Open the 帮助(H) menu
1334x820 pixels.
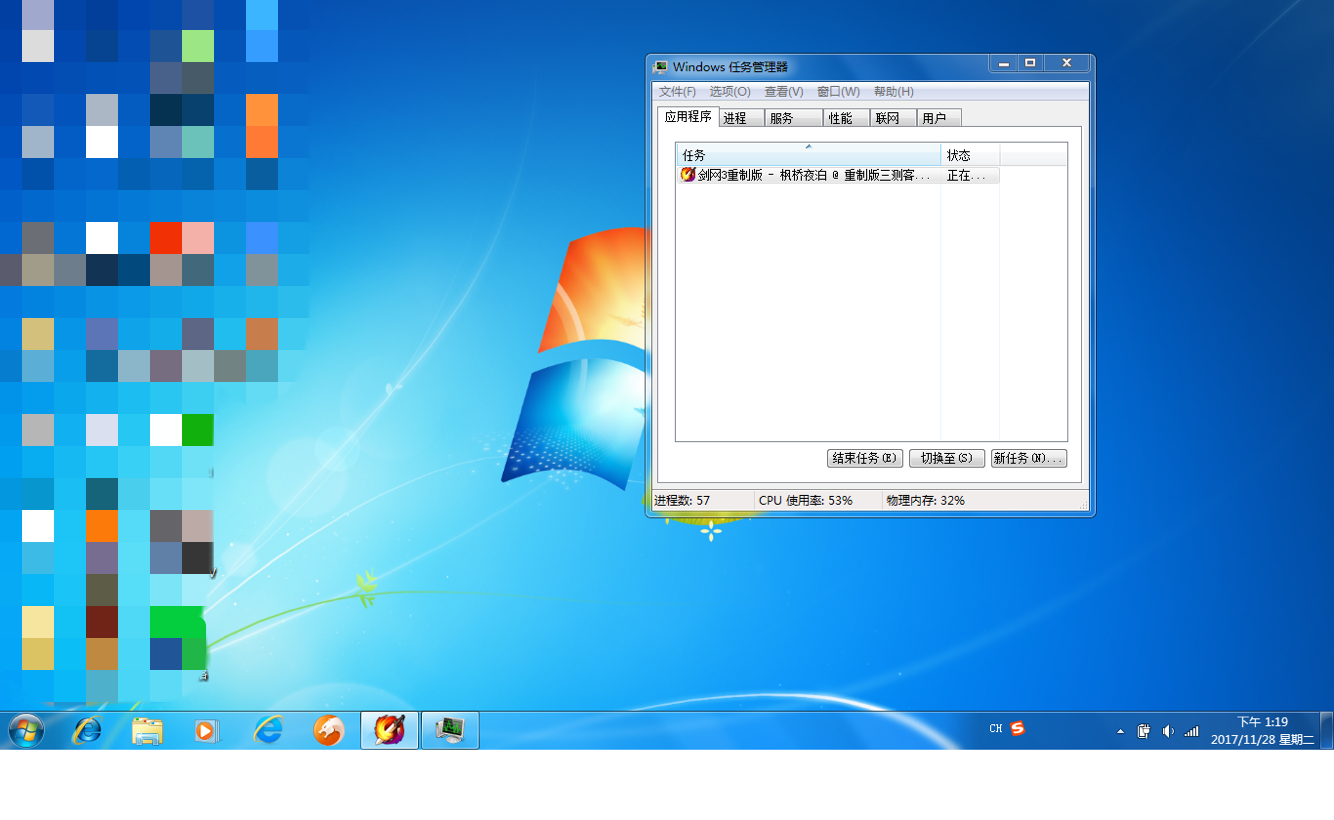pyautogui.click(x=893, y=92)
